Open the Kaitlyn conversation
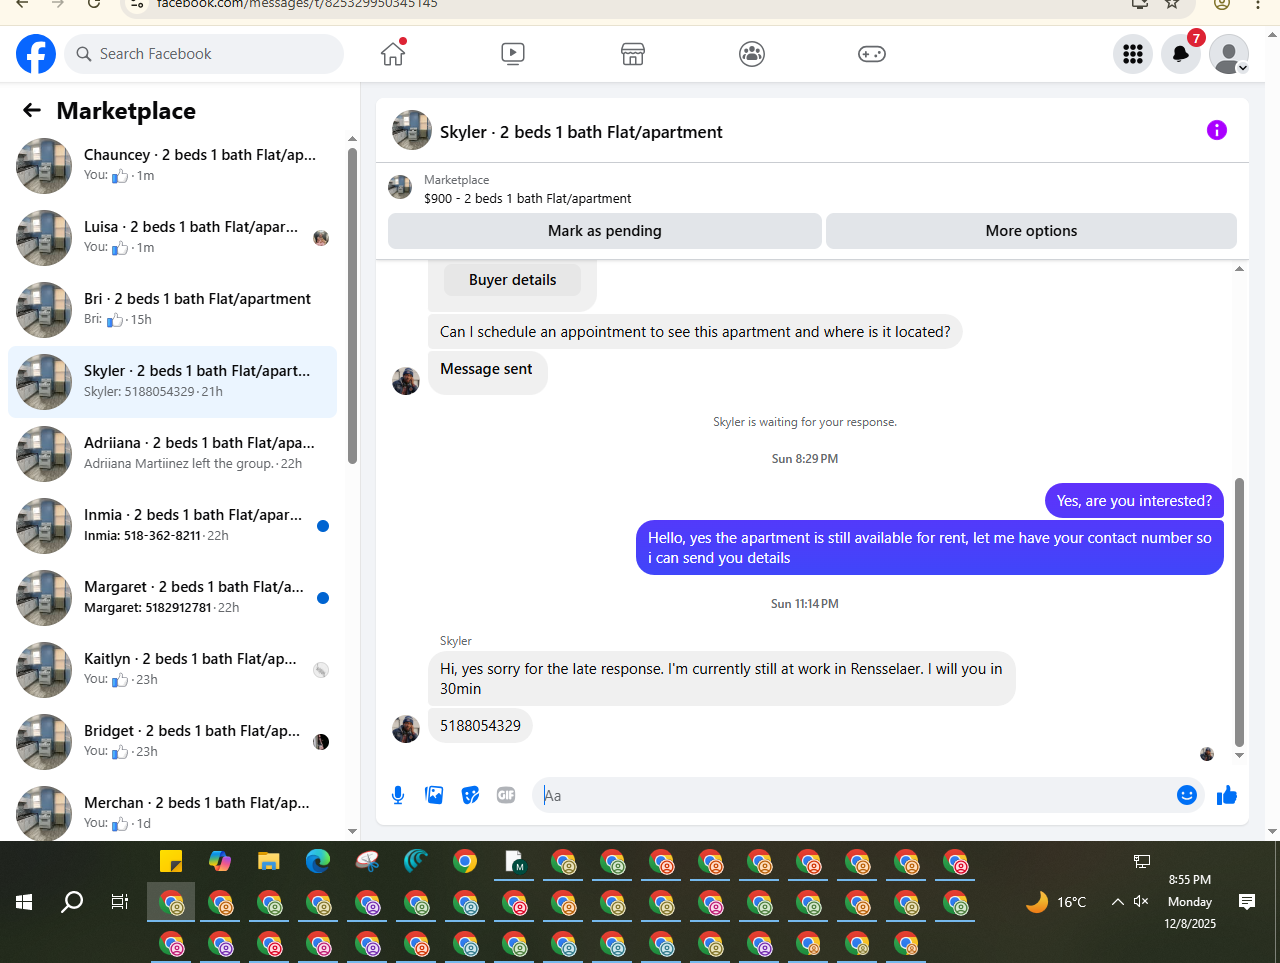This screenshot has width=1280, height=963. pos(172,670)
